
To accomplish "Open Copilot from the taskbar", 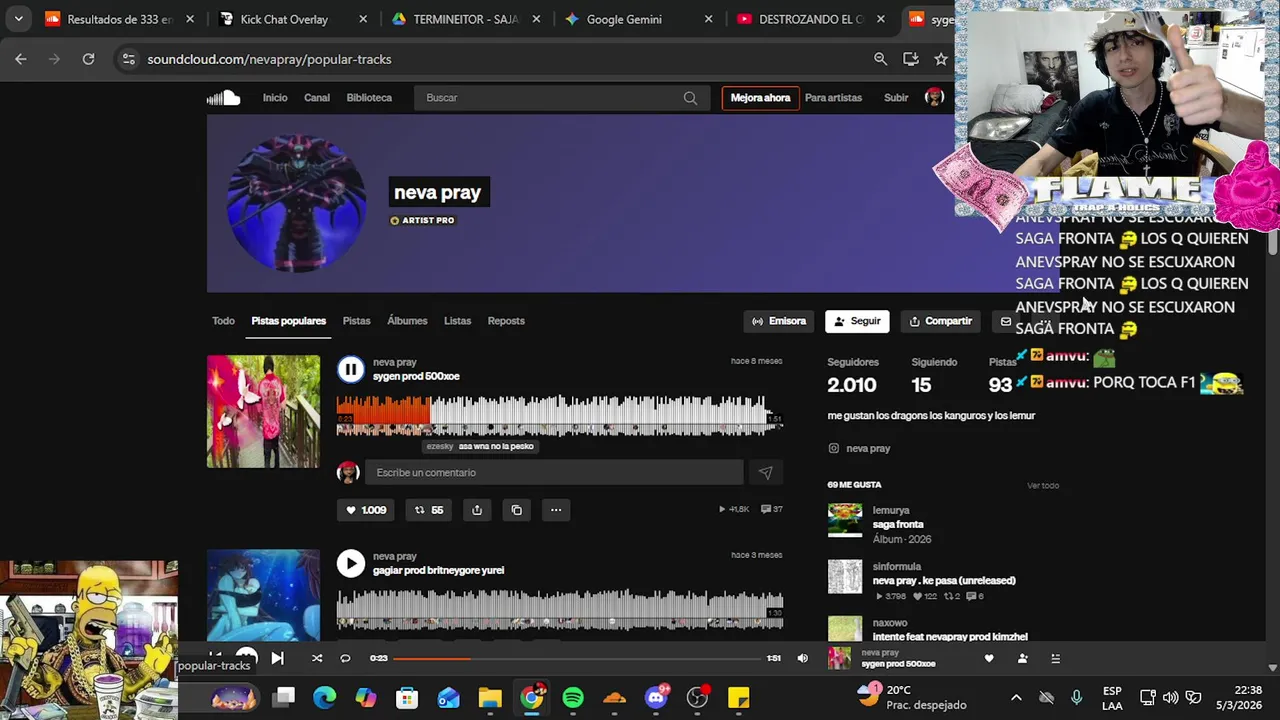I will tap(366, 697).
